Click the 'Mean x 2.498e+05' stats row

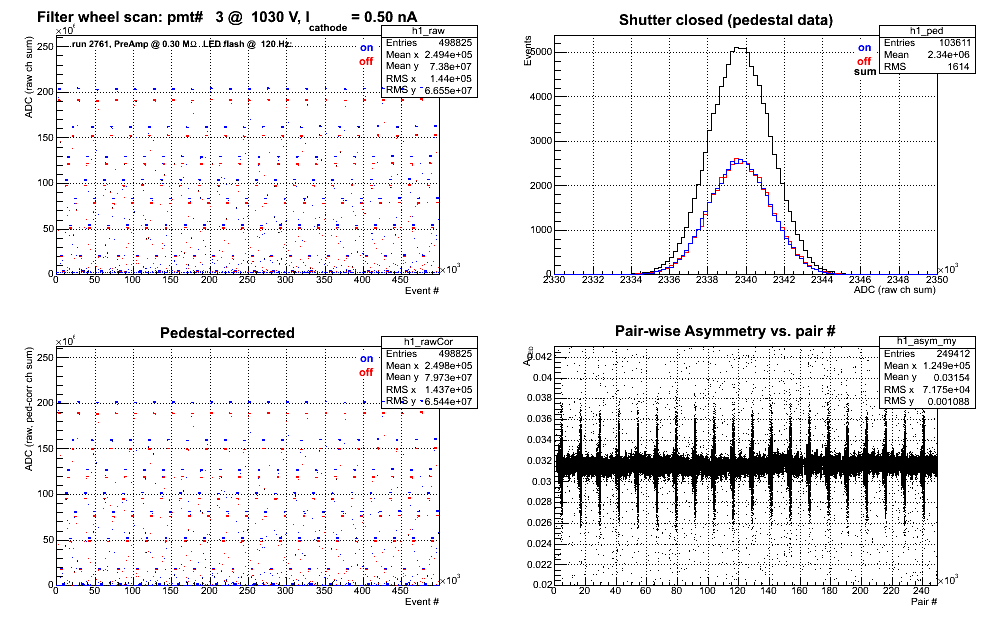coord(429,365)
